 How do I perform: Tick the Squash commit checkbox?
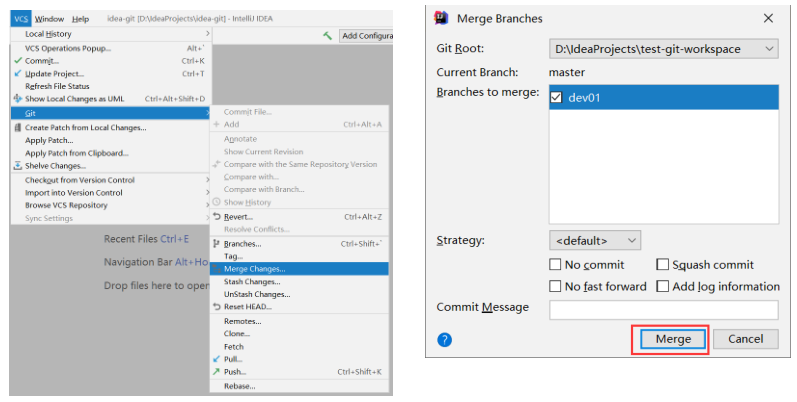662,265
